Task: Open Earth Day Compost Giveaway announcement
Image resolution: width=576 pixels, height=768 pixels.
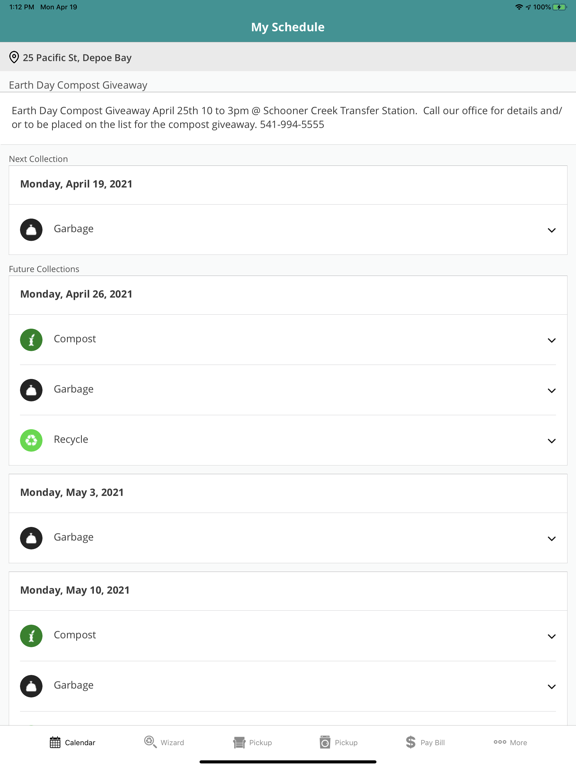Action: tap(288, 118)
